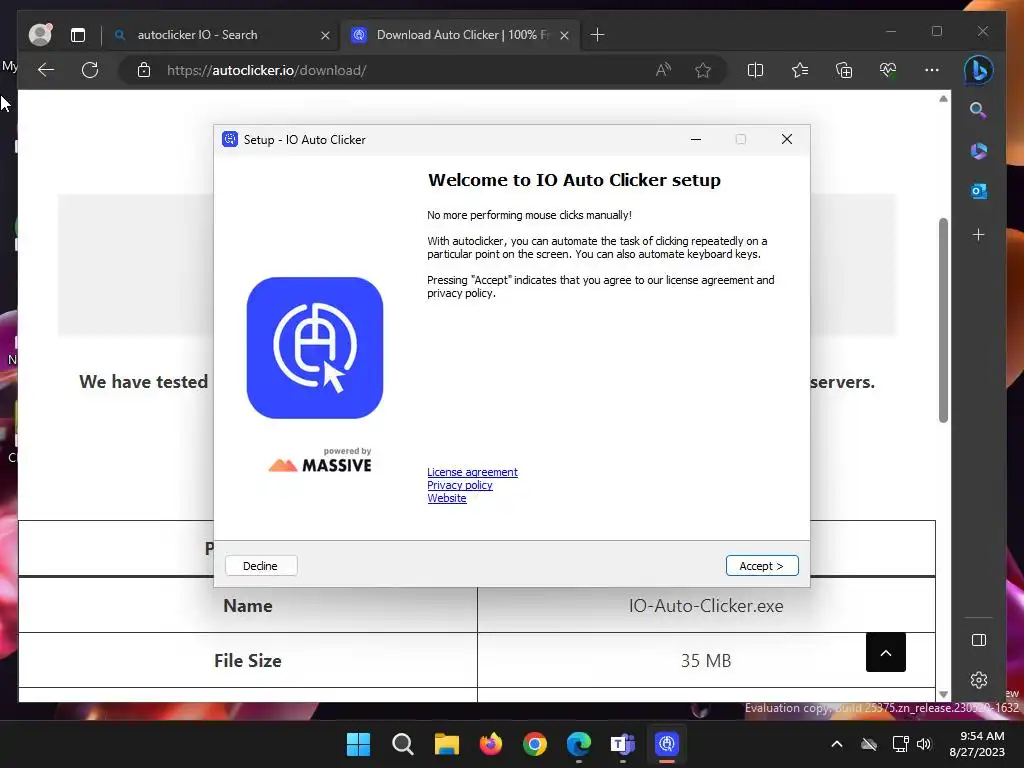This screenshot has width=1024, height=768.
Task: Open the Website link in setup
Action: pos(447,498)
